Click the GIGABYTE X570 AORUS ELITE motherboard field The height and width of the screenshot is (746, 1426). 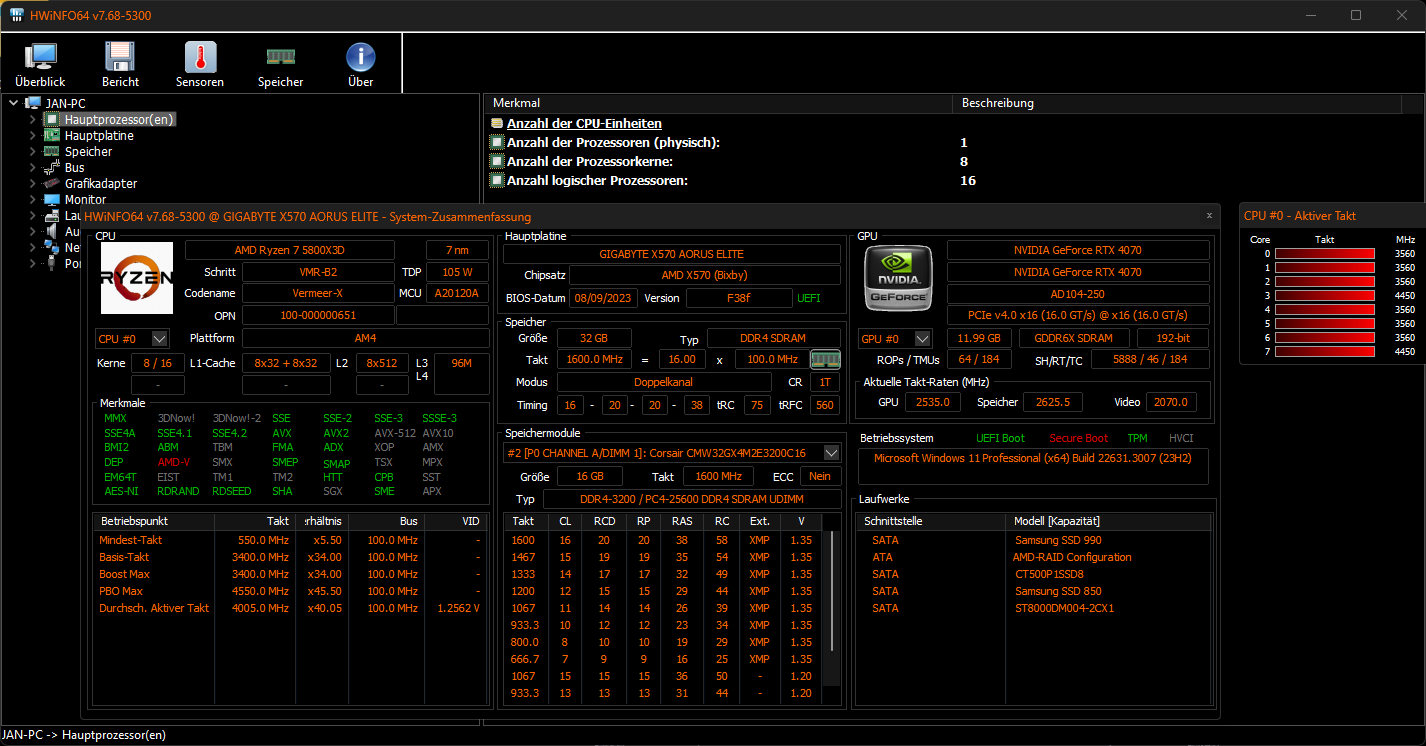(x=671, y=254)
